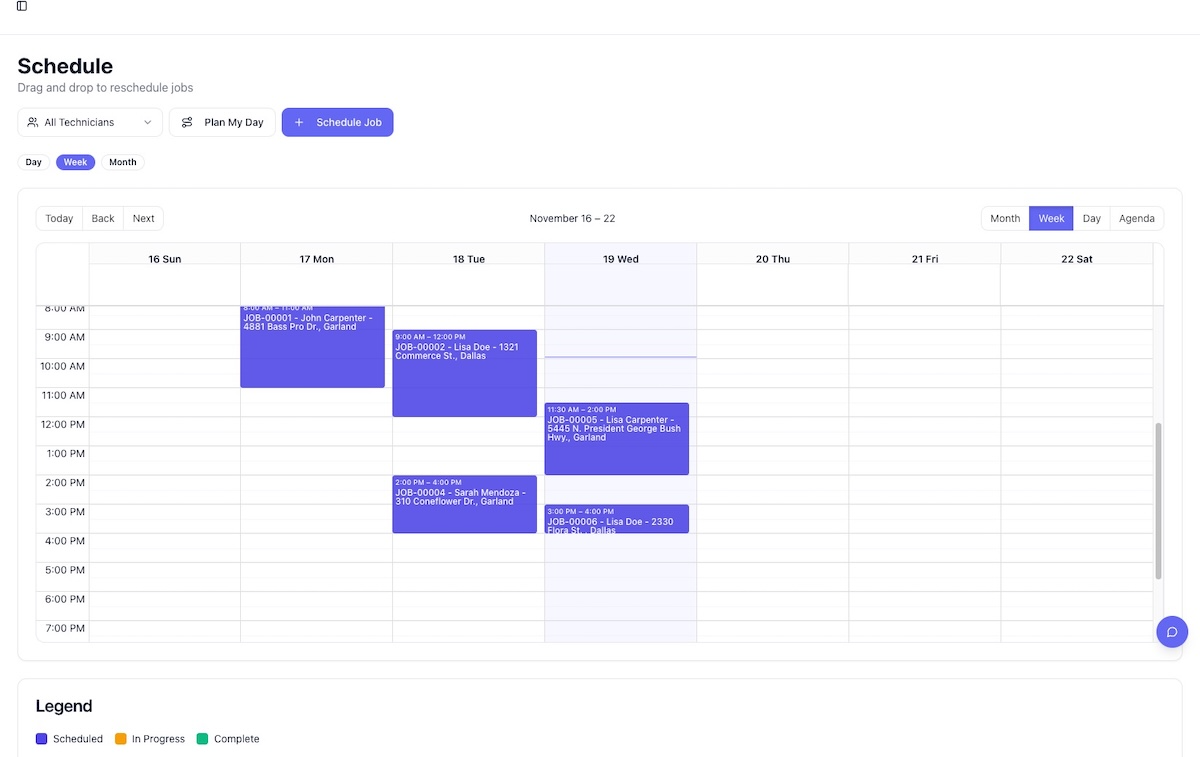Switch to the Month tab in calendar header
The height and width of the screenshot is (757, 1200).
(x=1004, y=218)
